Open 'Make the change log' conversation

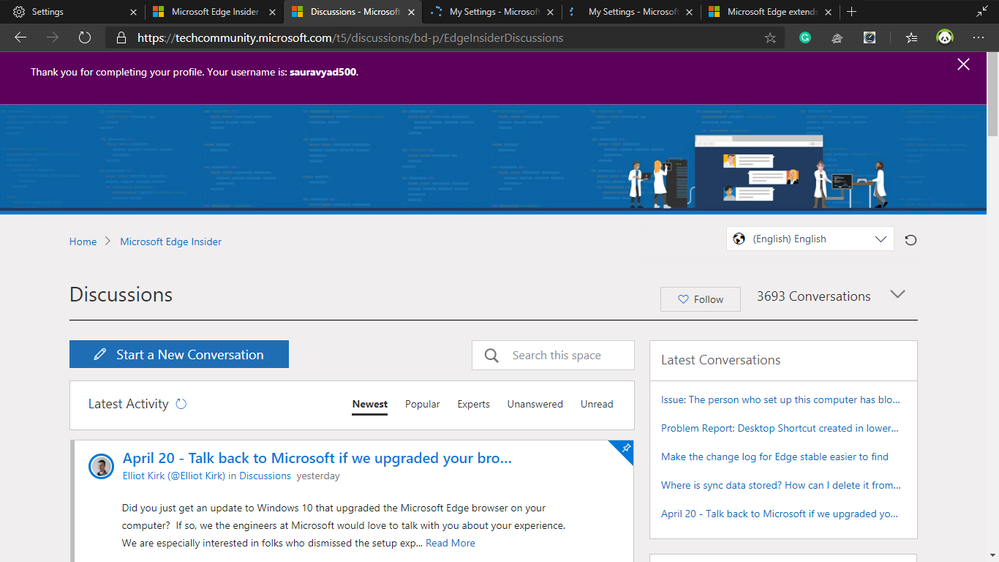tap(775, 457)
